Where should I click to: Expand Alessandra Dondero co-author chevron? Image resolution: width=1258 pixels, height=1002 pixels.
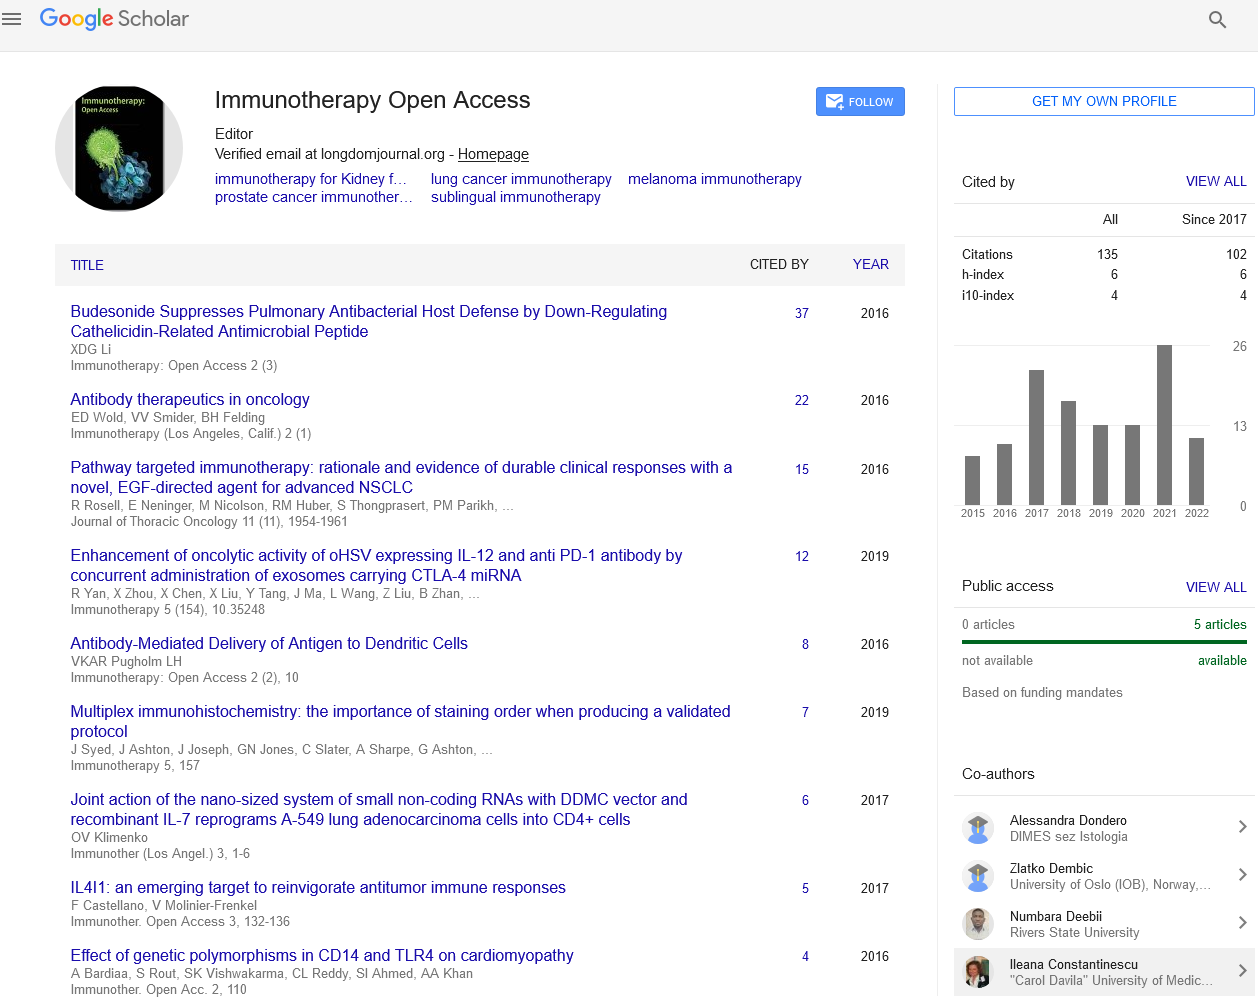click(1242, 827)
